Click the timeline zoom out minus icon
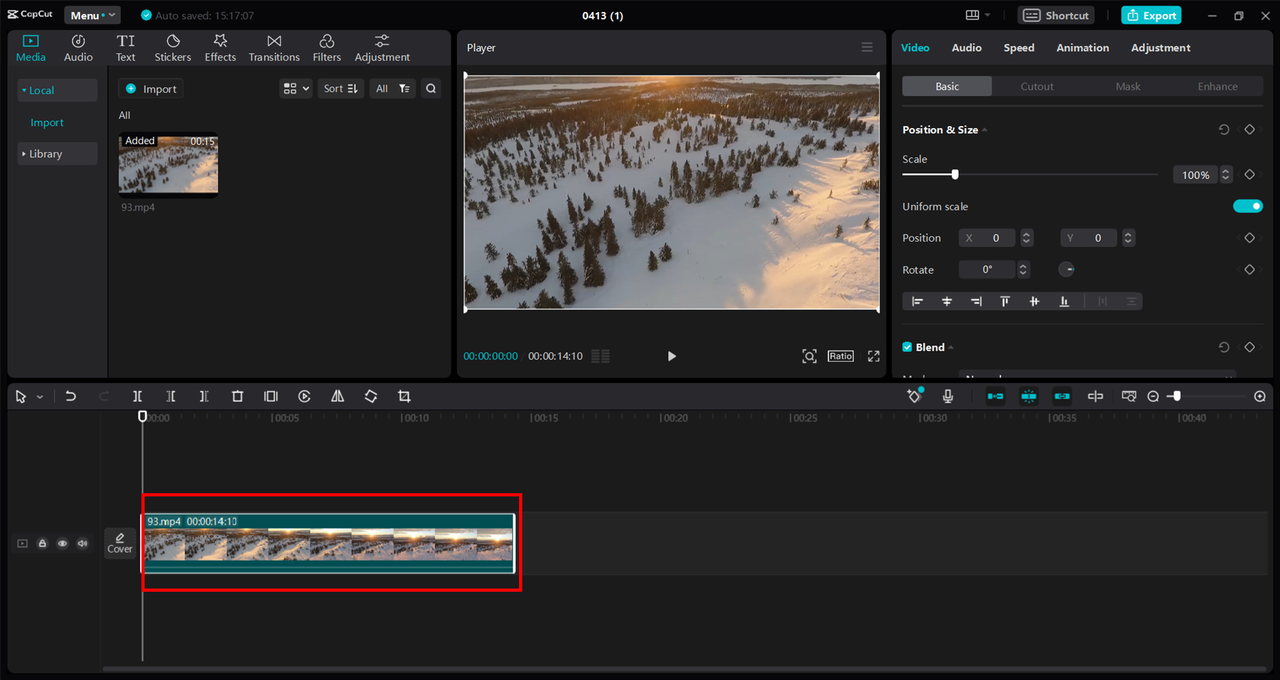The height and width of the screenshot is (680, 1280). tap(1153, 396)
